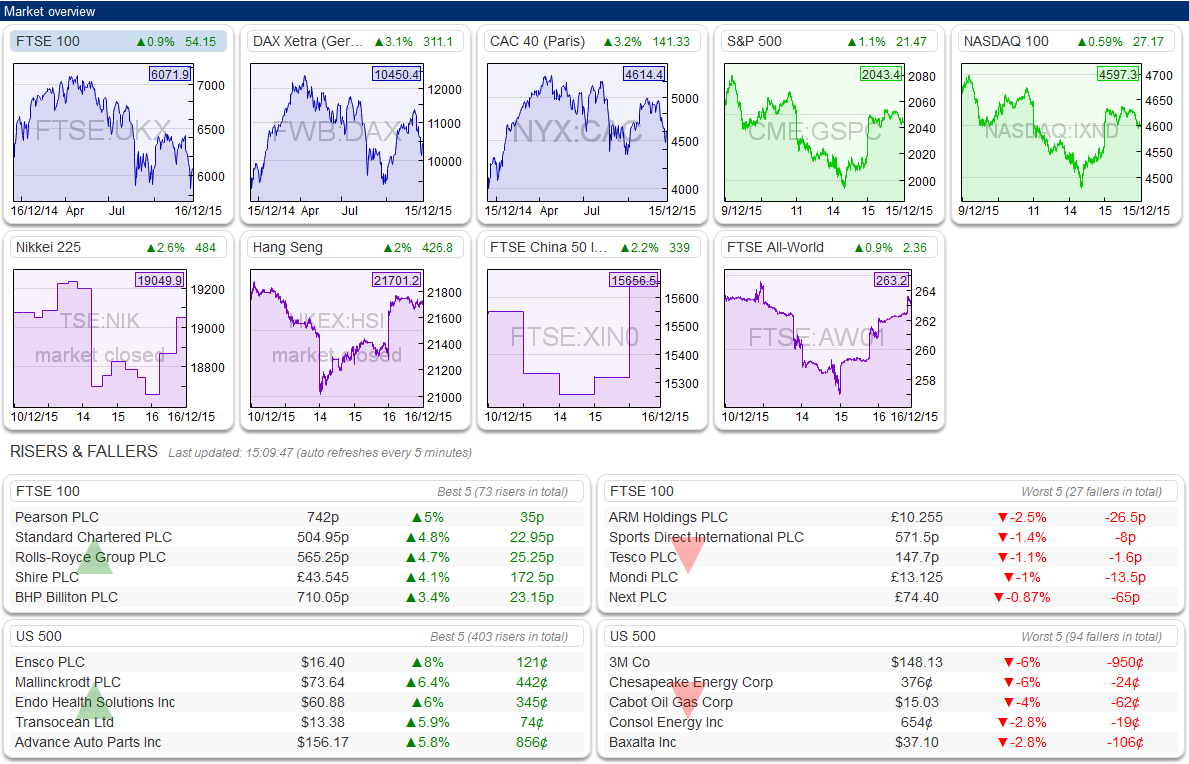Open ARM Holdings PLC in fallers
This screenshot has width=1189, height=764.
click(x=668, y=517)
